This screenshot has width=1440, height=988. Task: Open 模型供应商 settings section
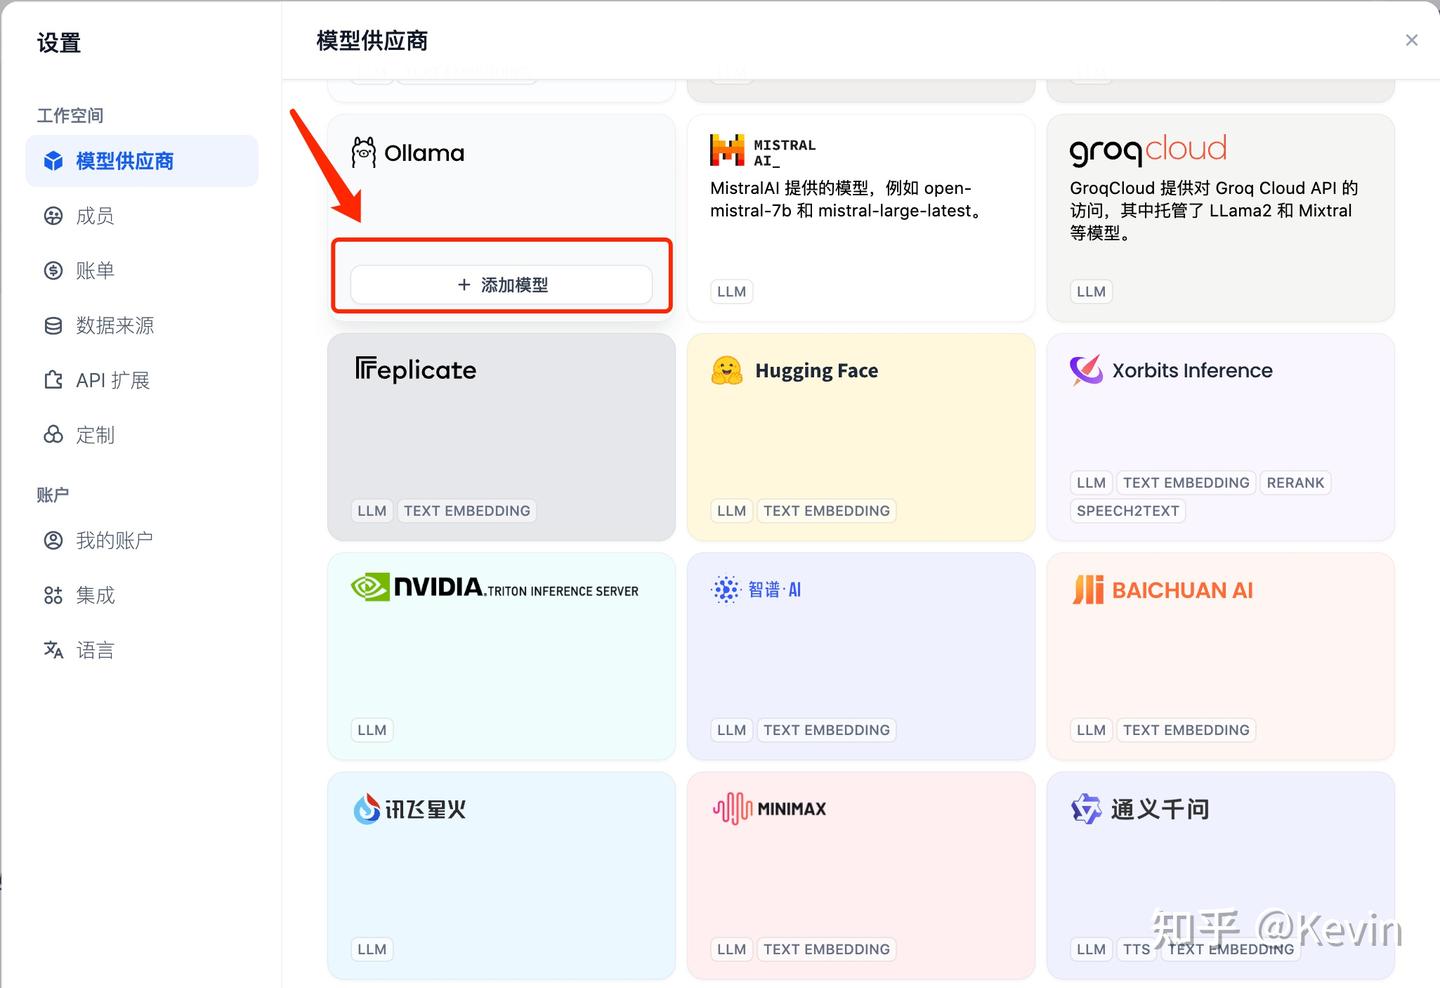[142, 161]
